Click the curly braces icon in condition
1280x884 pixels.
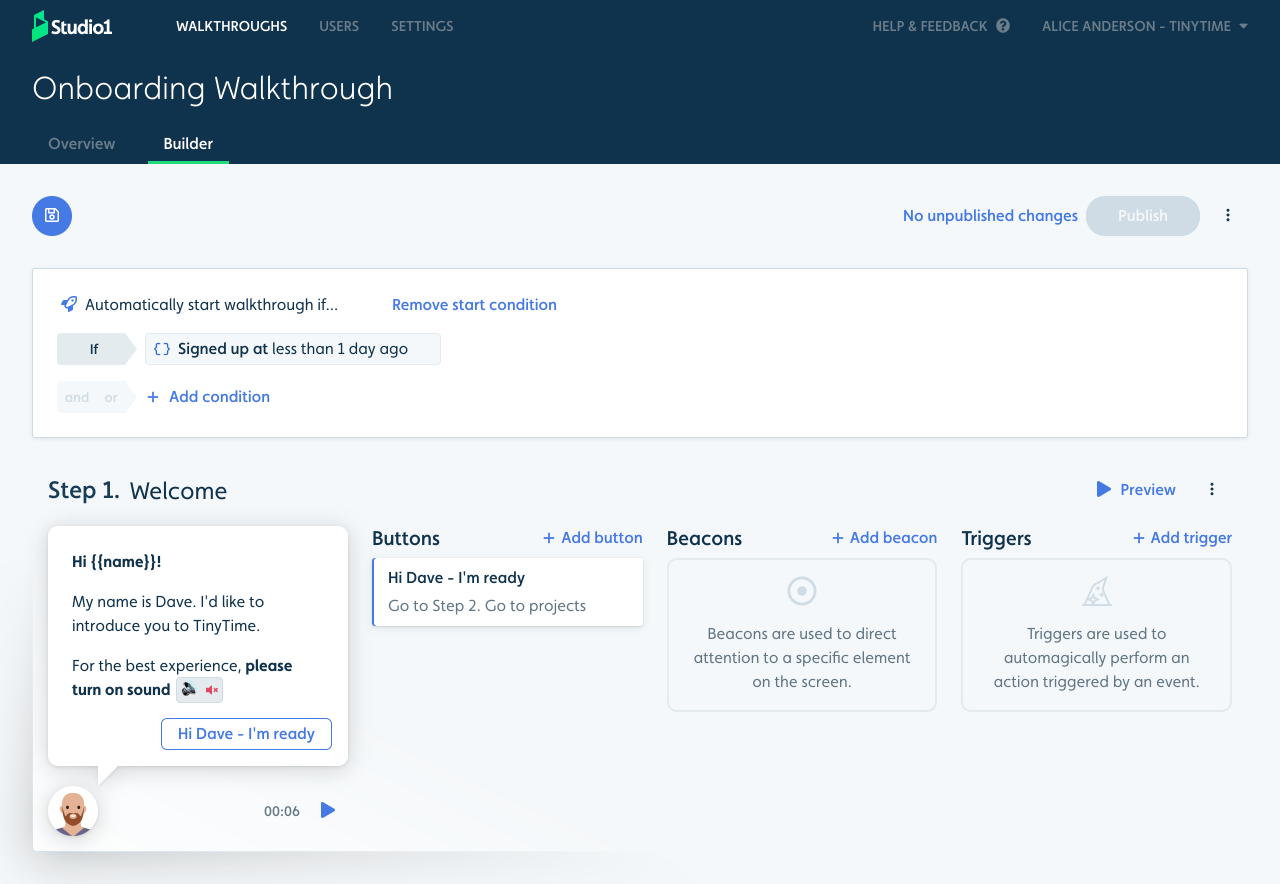pos(162,349)
